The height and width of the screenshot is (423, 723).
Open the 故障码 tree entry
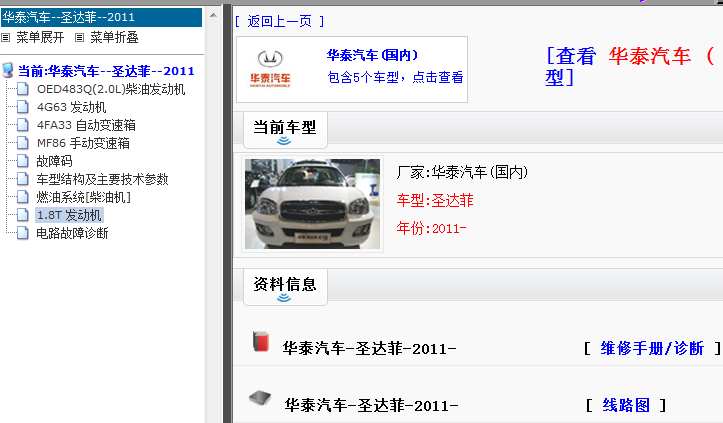pos(54,161)
